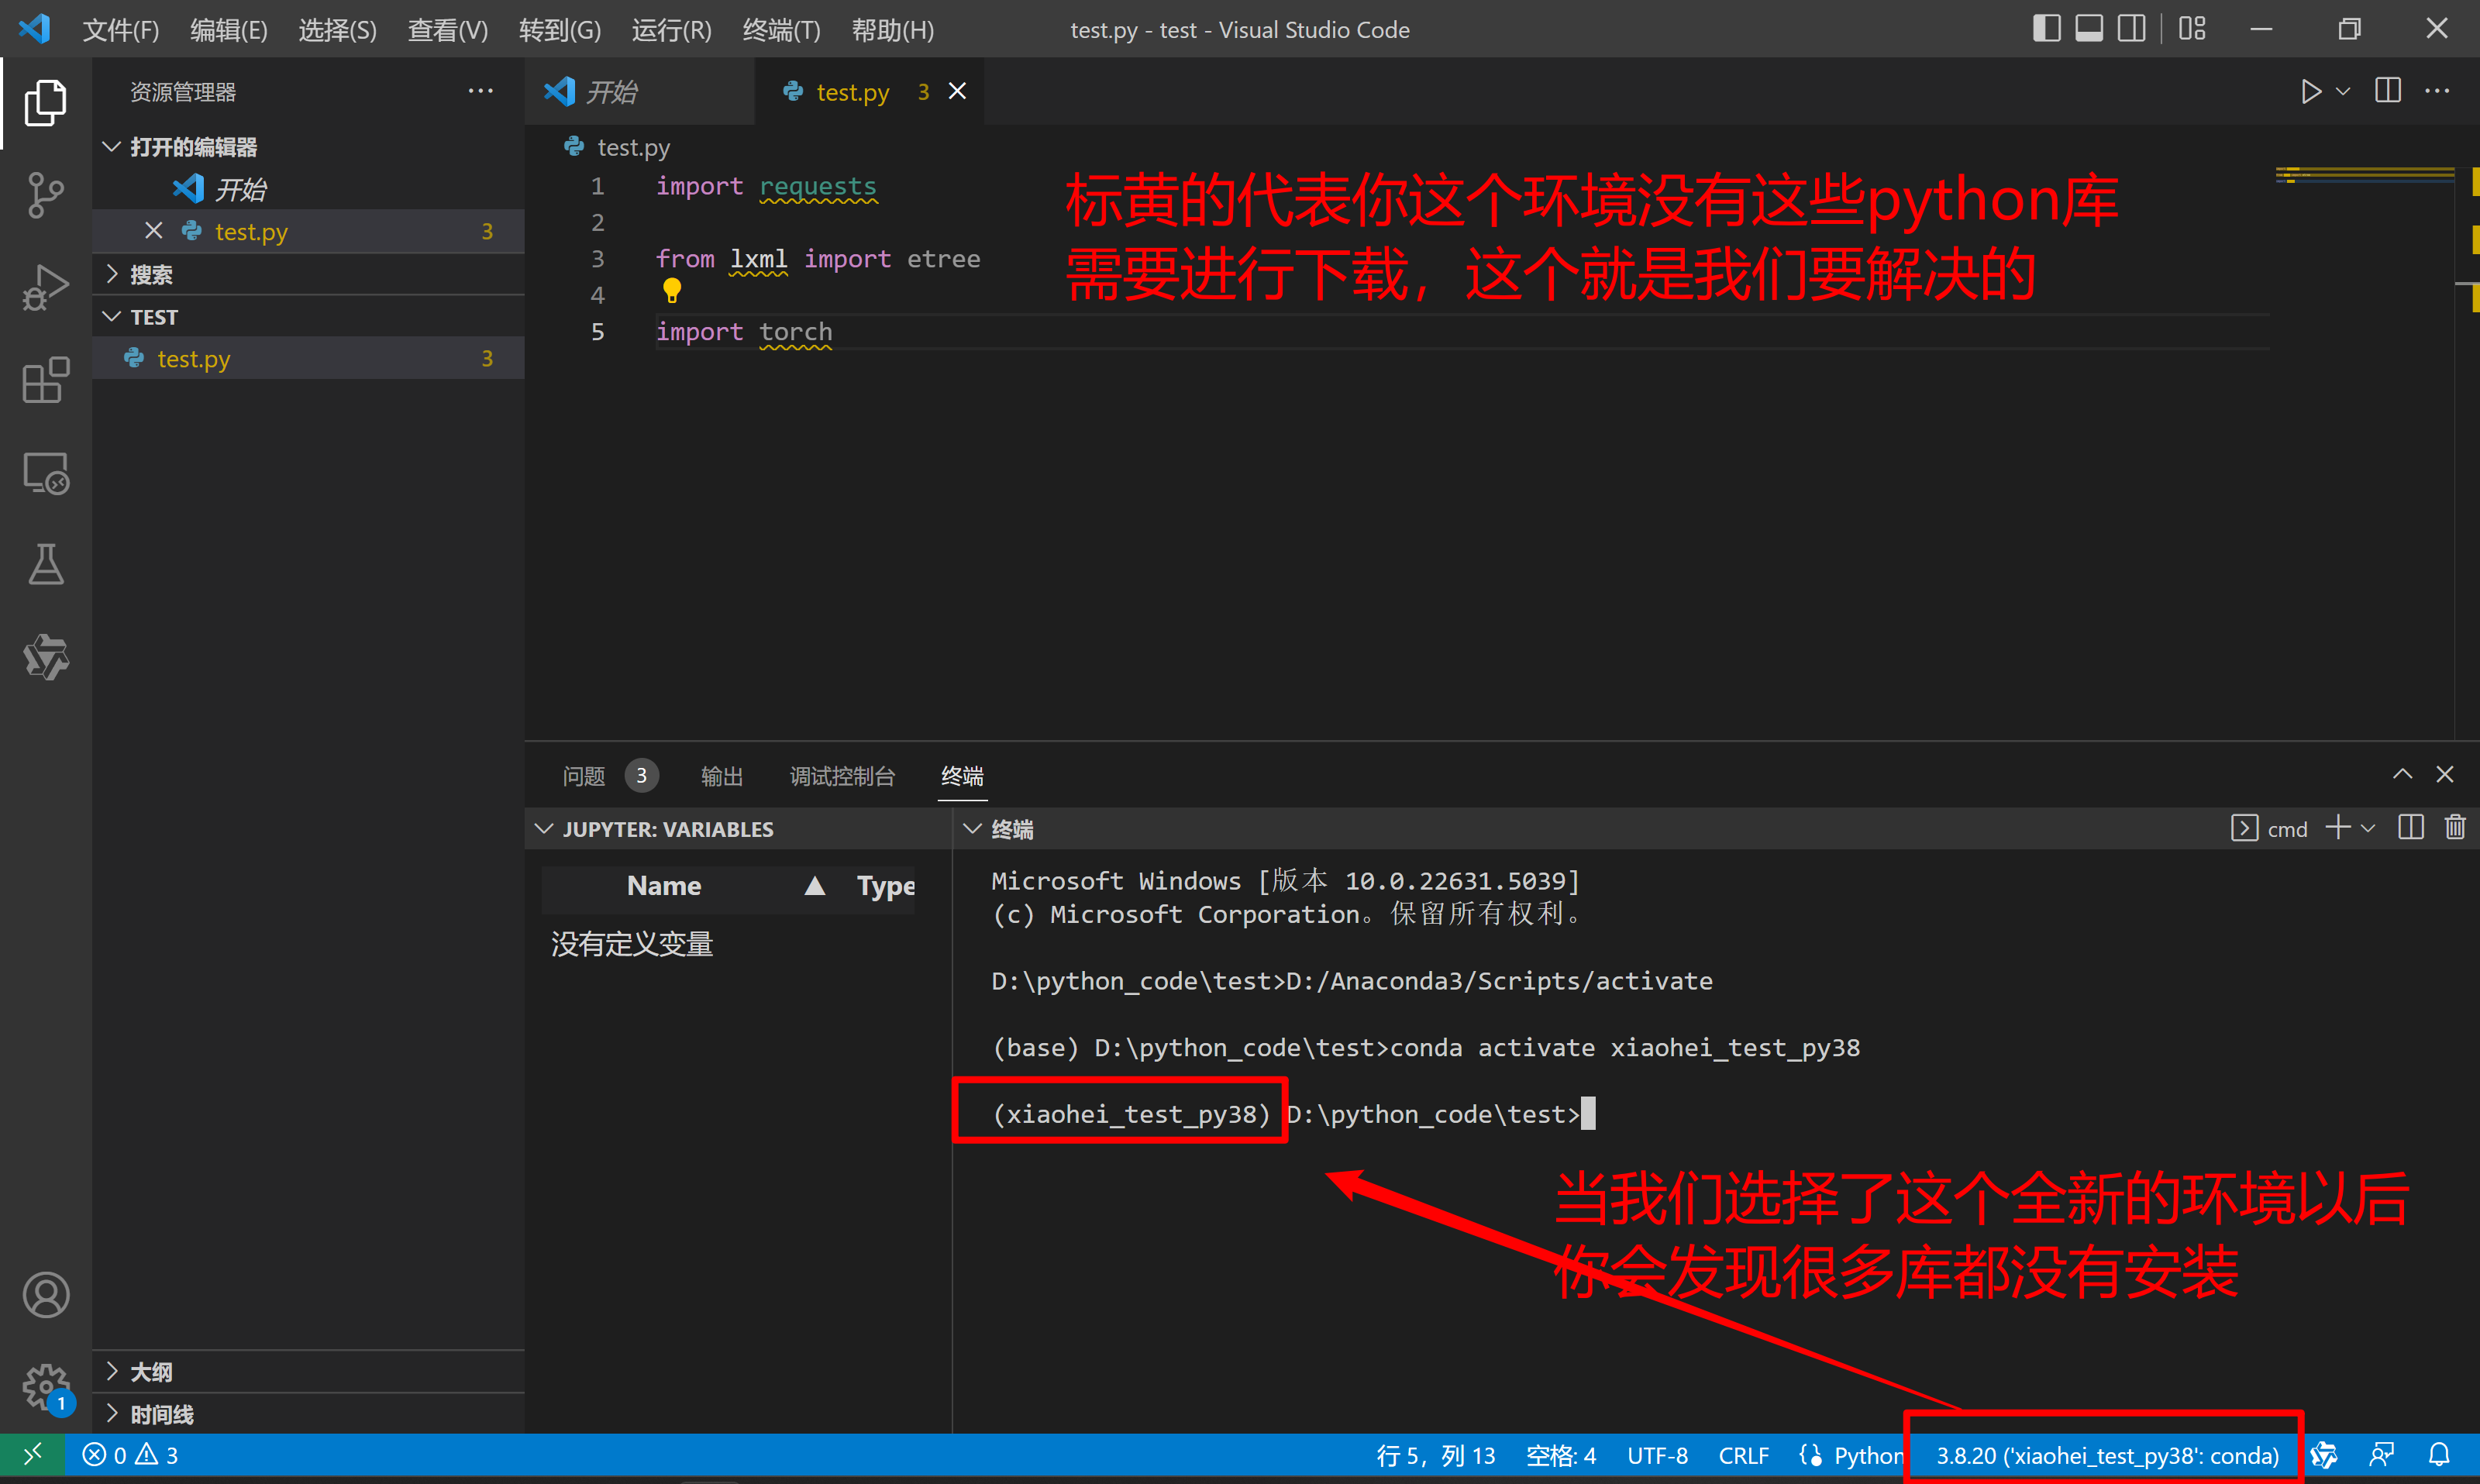Toggle secondary sidebar layout button
The height and width of the screenshot is (1484, 2480).
point(2131,29)
